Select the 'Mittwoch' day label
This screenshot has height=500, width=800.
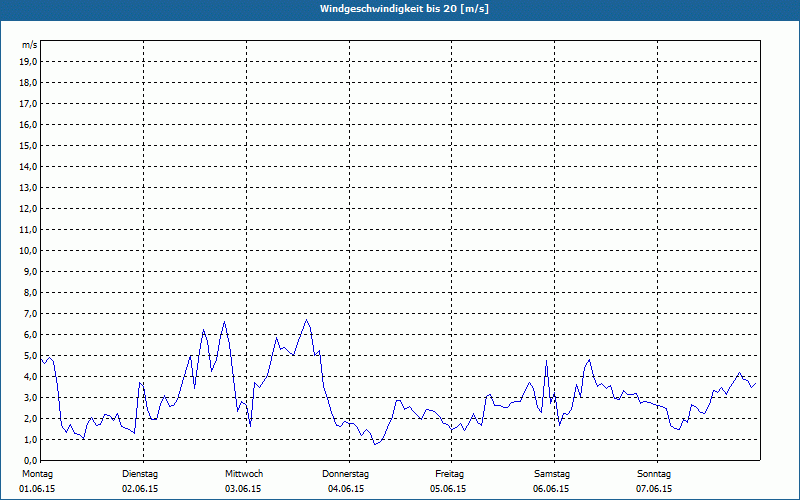(244, 474)
